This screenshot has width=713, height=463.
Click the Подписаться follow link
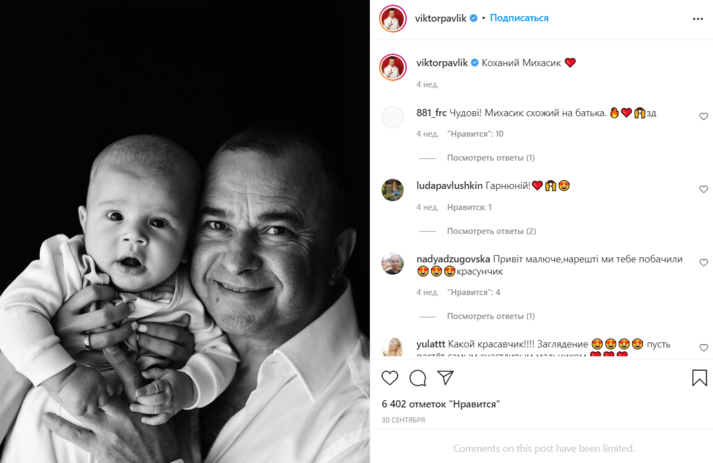coord(519,18)
